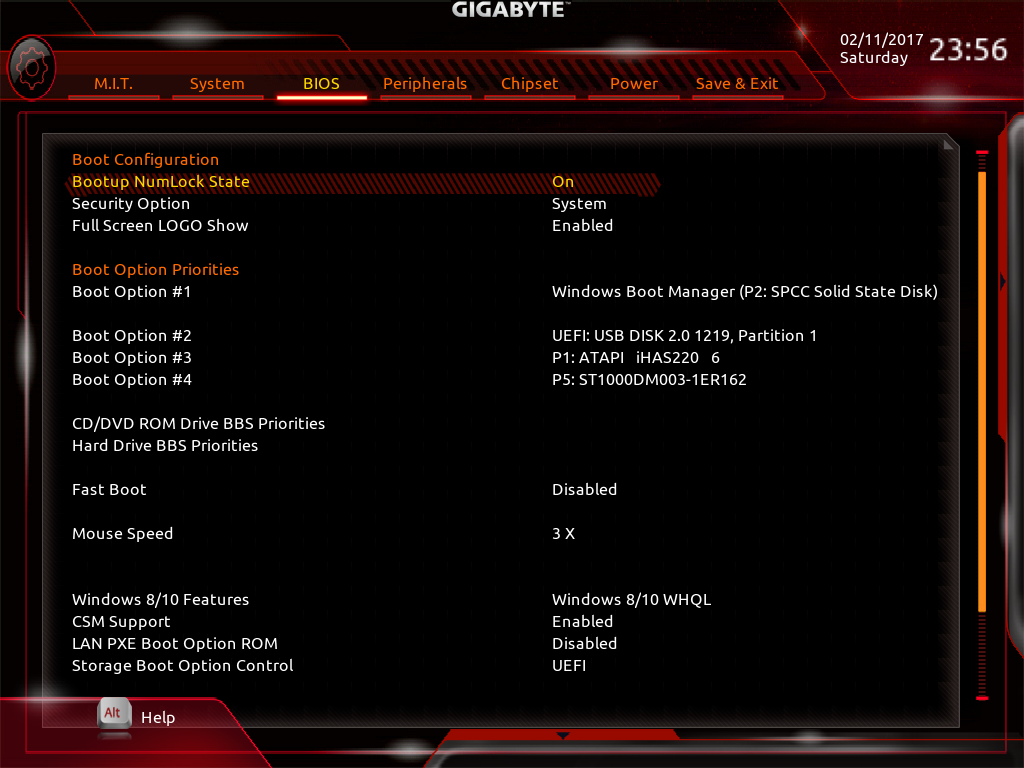Click the orange vertical scrollbar

pos(982,391)
